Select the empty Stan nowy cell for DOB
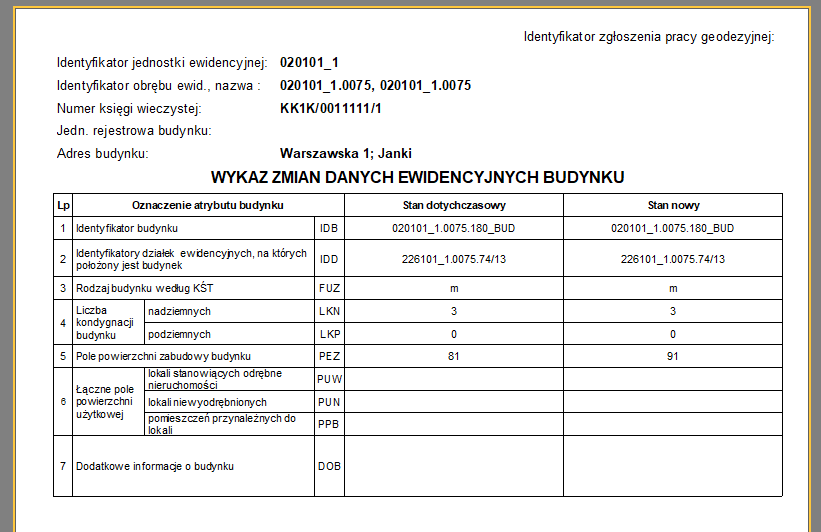This screenshot has height=532, width=821. click(x=673, y=466)
